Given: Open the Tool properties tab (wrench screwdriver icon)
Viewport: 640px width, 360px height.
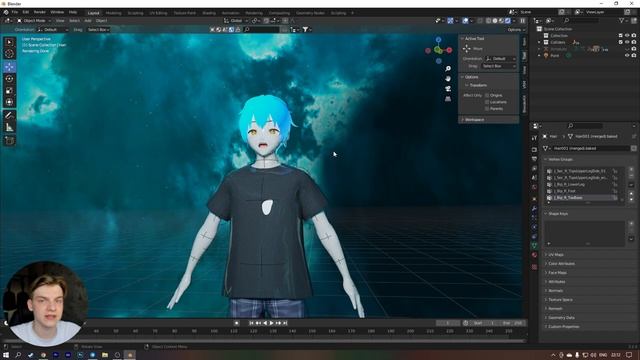Looking at the screenshot, I should pos(534,138).
